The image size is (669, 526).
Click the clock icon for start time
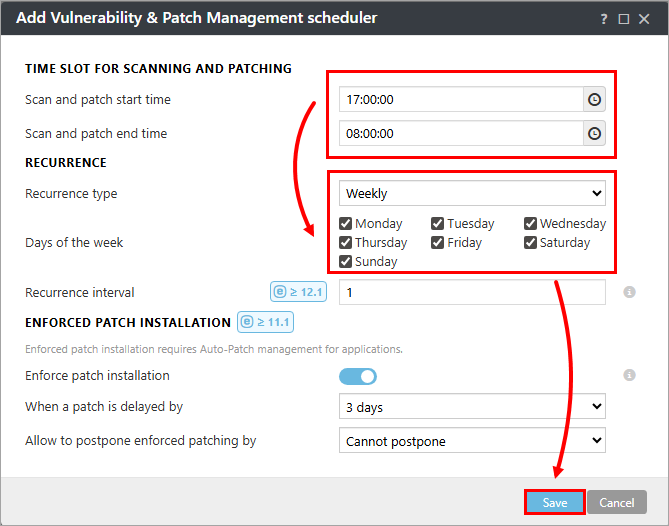(x=594, y=100)
